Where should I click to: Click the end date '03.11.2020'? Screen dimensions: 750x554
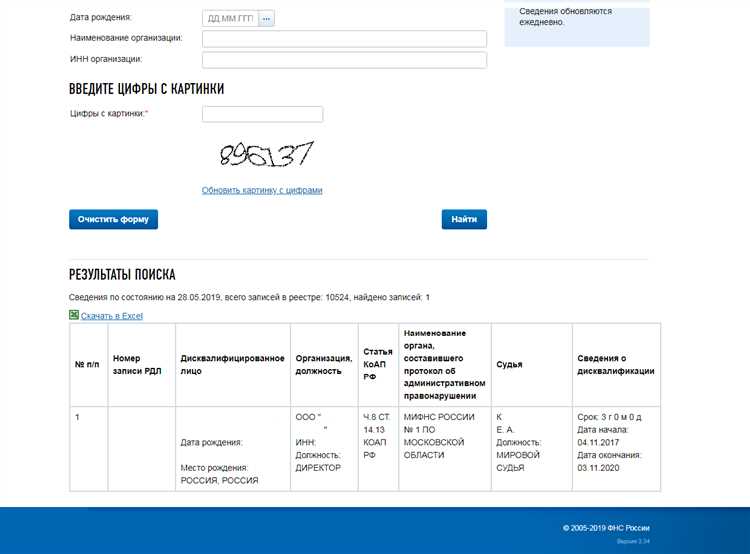(598, 468)
